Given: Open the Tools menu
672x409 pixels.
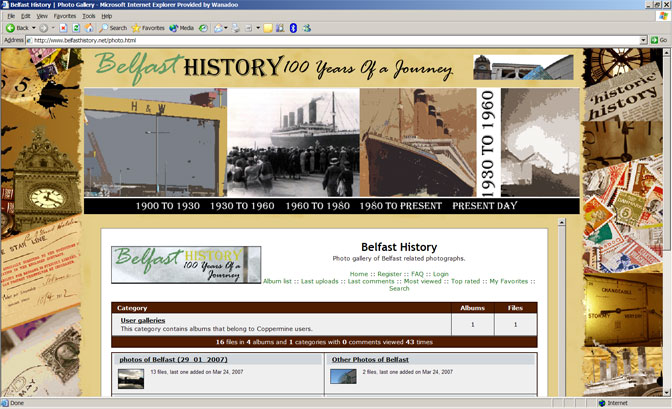Looking at the screenshot, I should coord(89,16).
